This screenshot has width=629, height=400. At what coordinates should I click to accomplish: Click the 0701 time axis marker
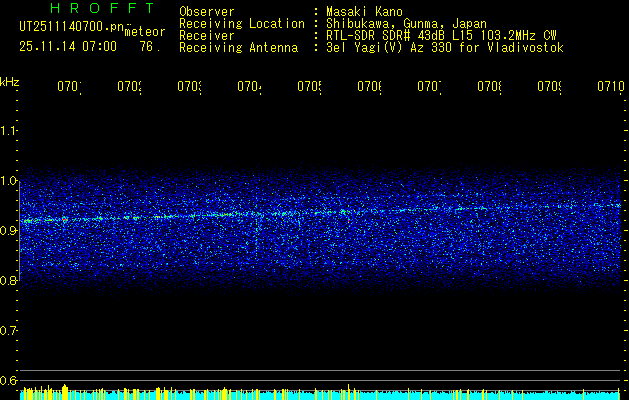coord(69,86)
